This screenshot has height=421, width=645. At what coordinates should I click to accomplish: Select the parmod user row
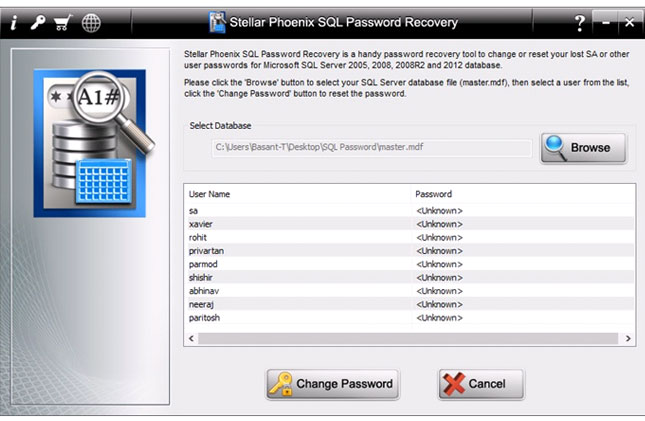409,264
